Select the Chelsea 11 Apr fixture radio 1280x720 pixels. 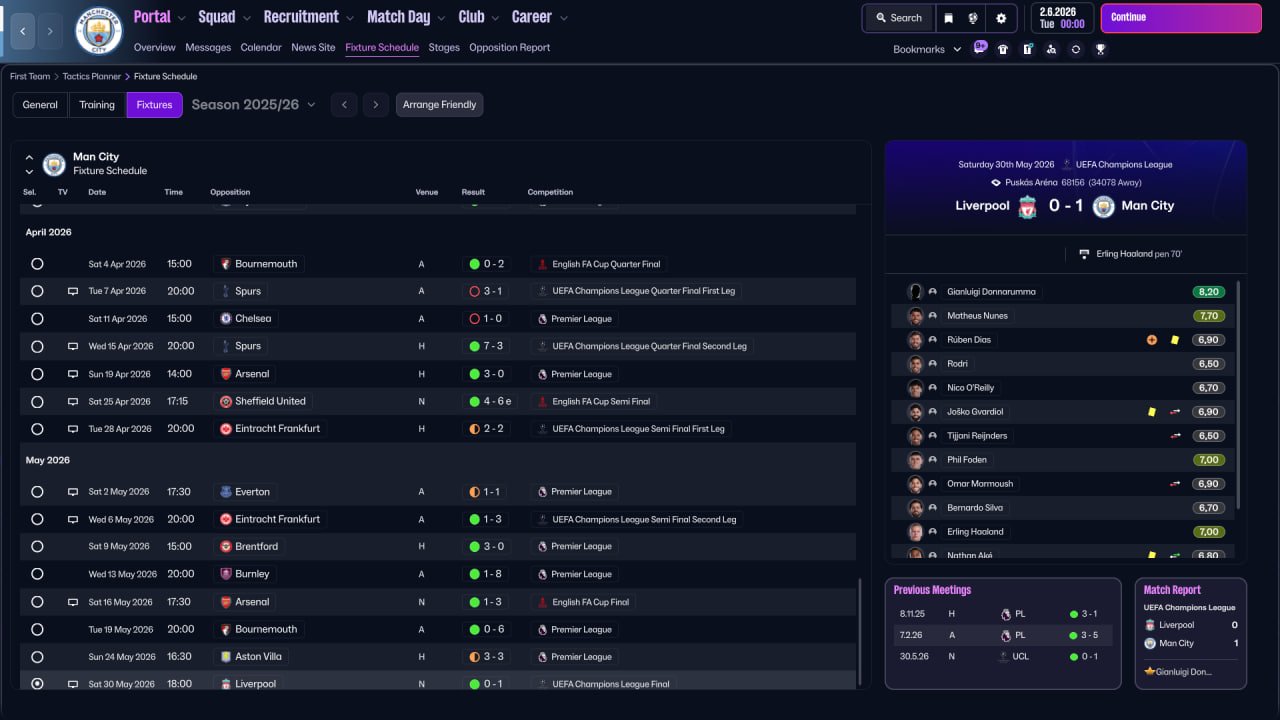[37, 319]
